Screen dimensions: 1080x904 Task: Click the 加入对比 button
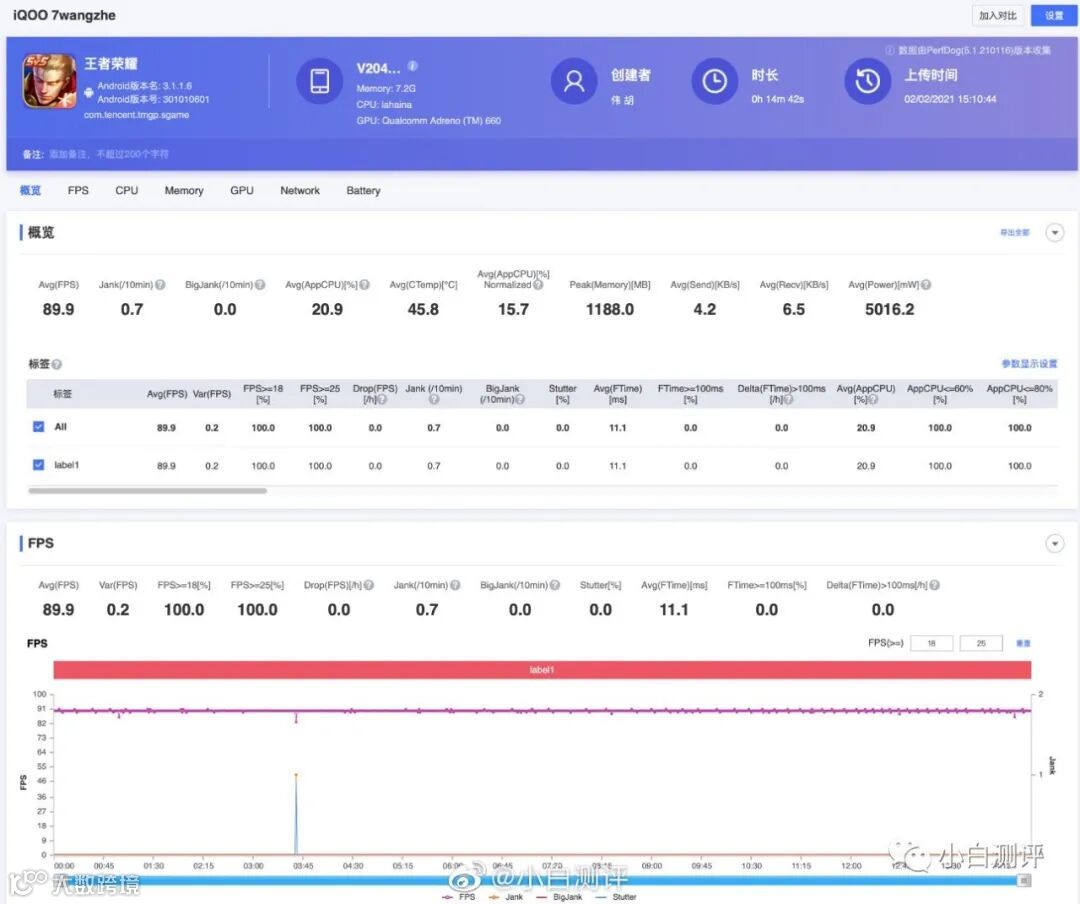[997, 15]
